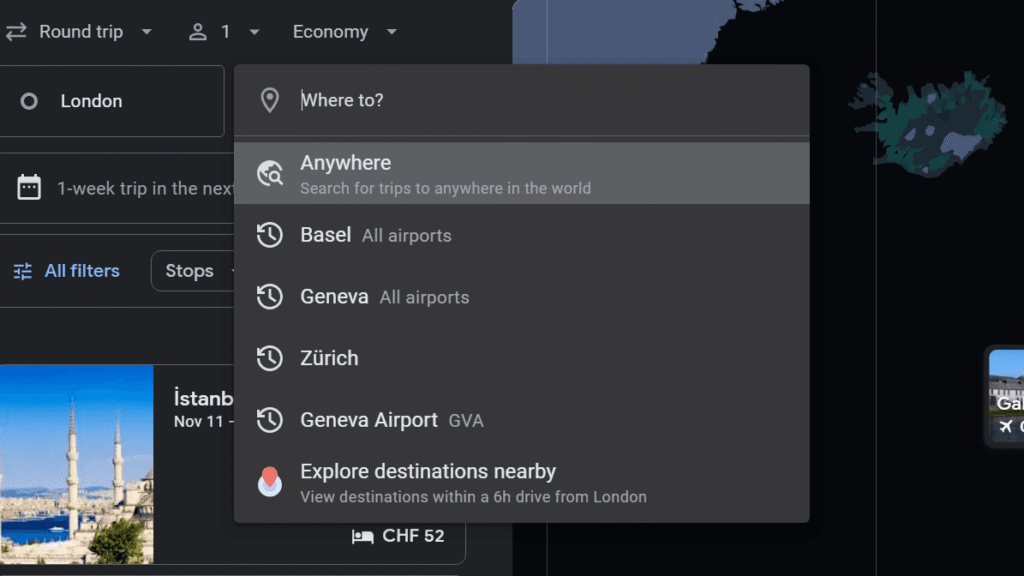Open the Istanbul destination photo
The image size is (1024, 576).
[77, 464]
